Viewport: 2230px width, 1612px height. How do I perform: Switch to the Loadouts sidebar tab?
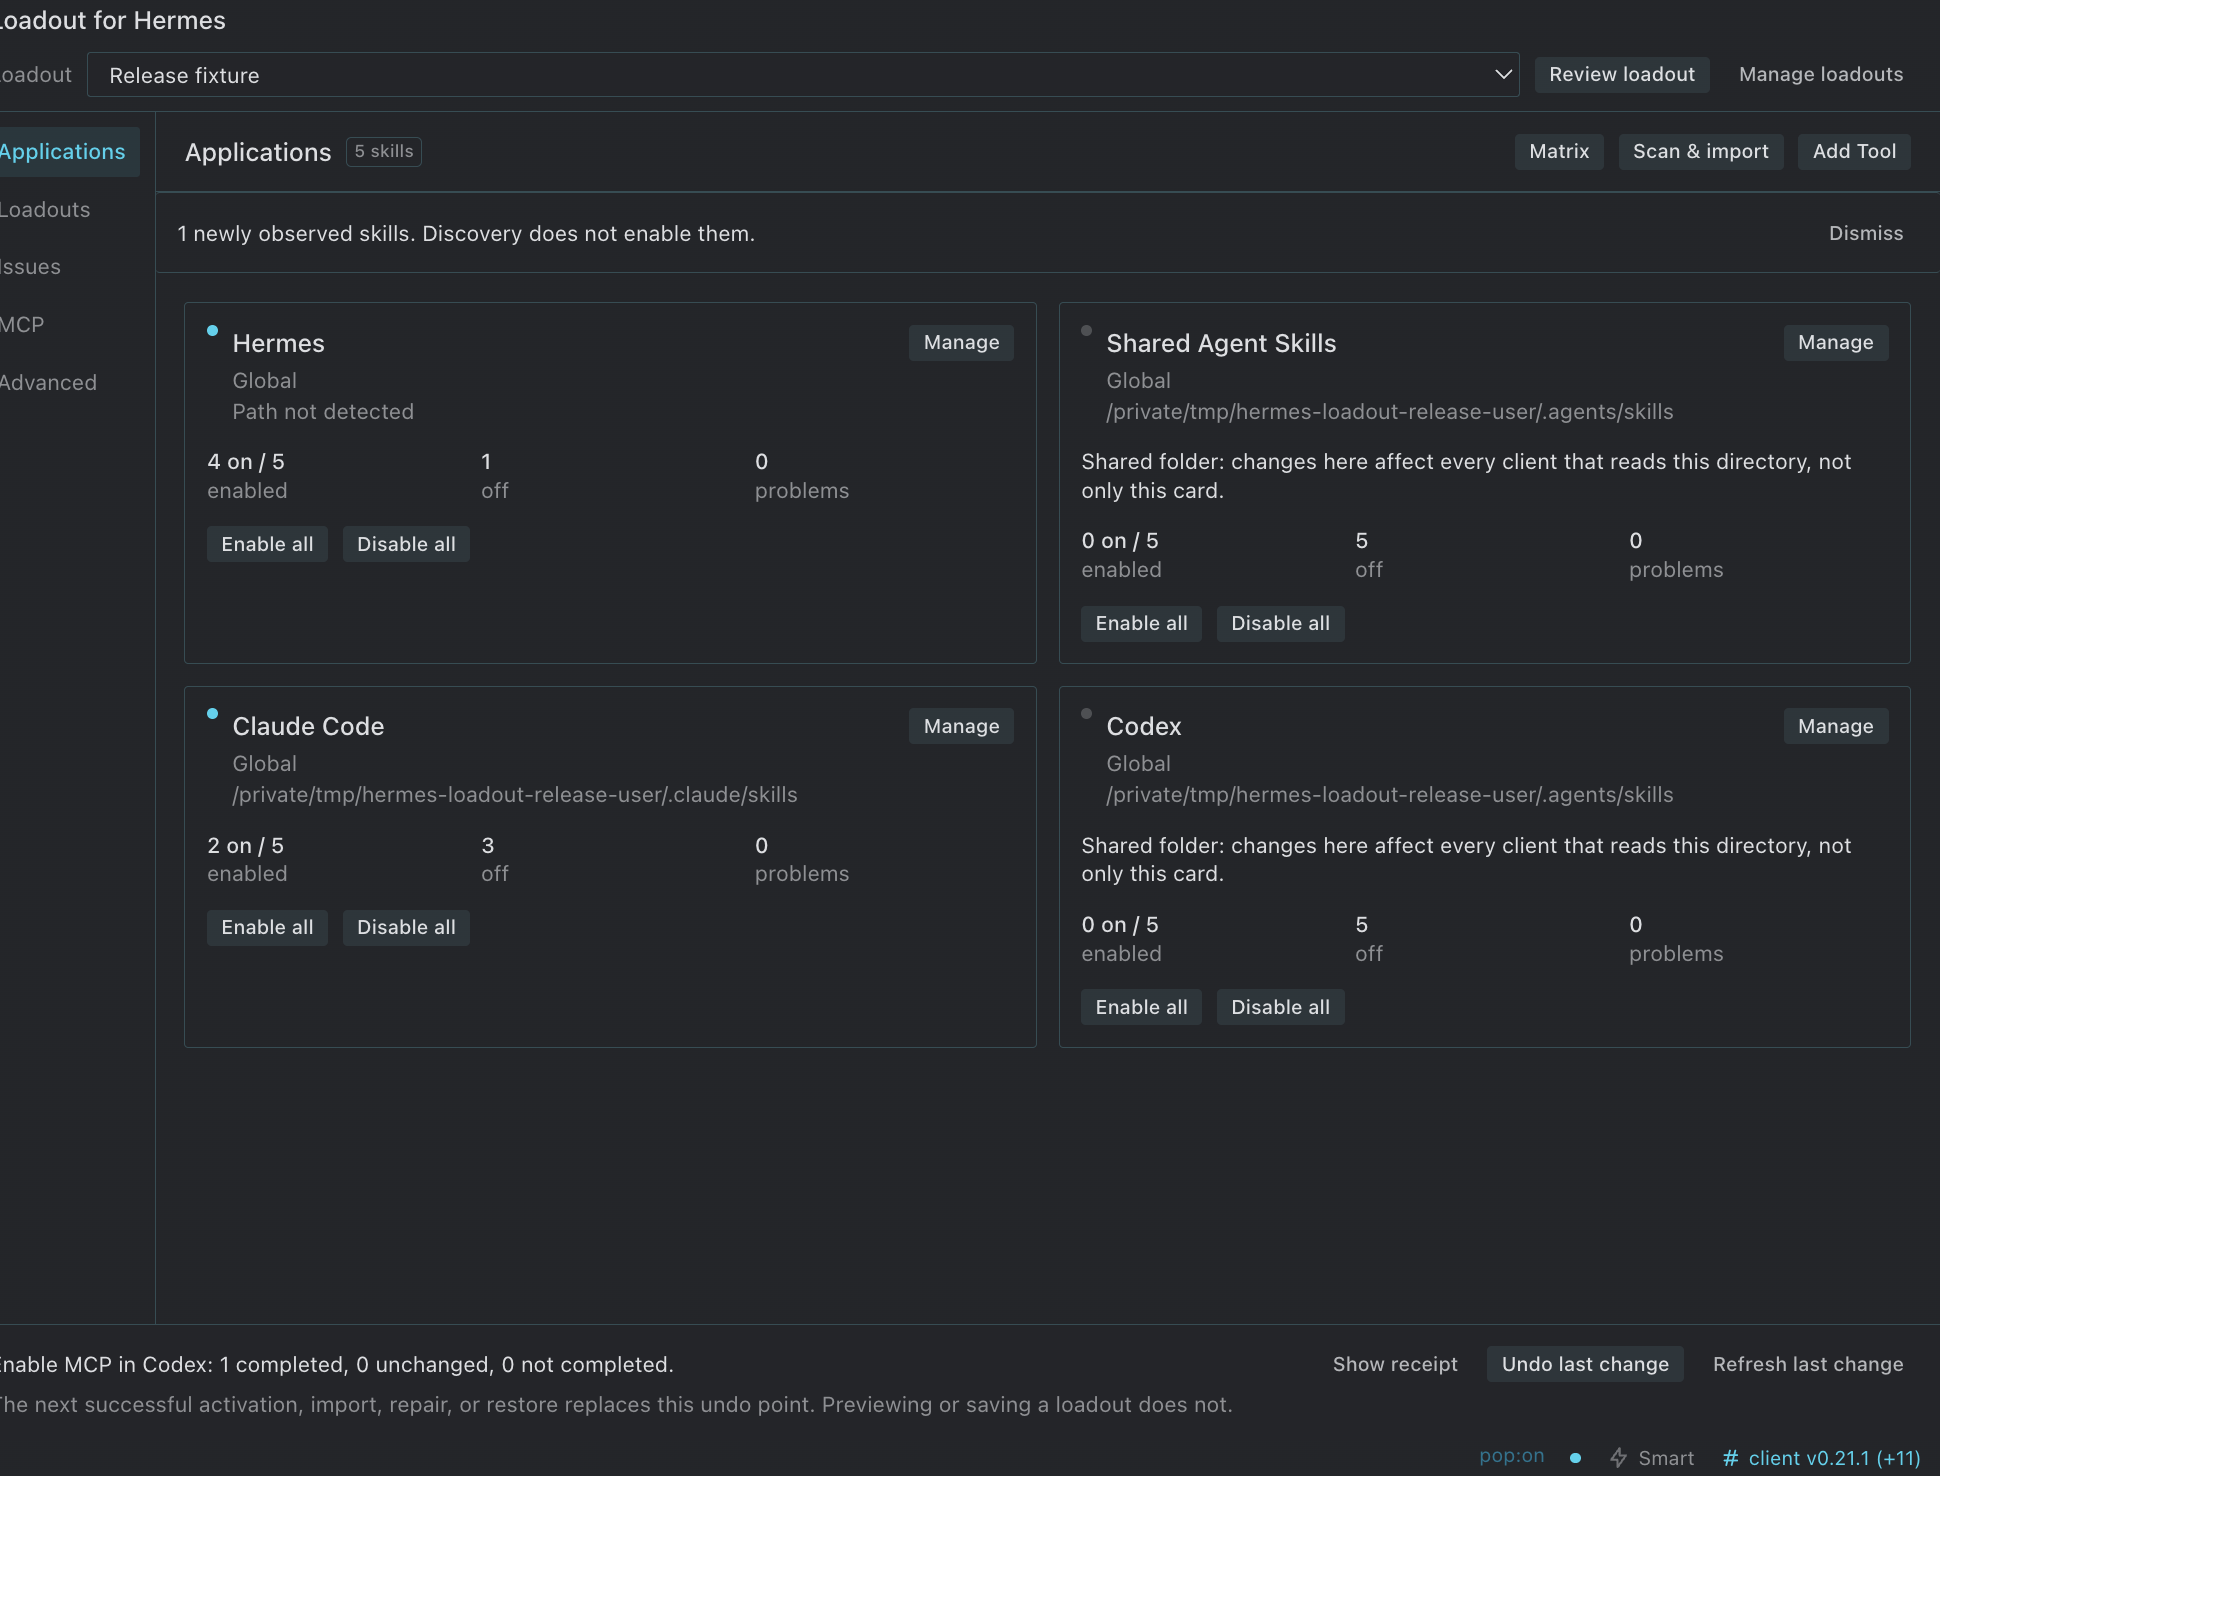(45, 210)
